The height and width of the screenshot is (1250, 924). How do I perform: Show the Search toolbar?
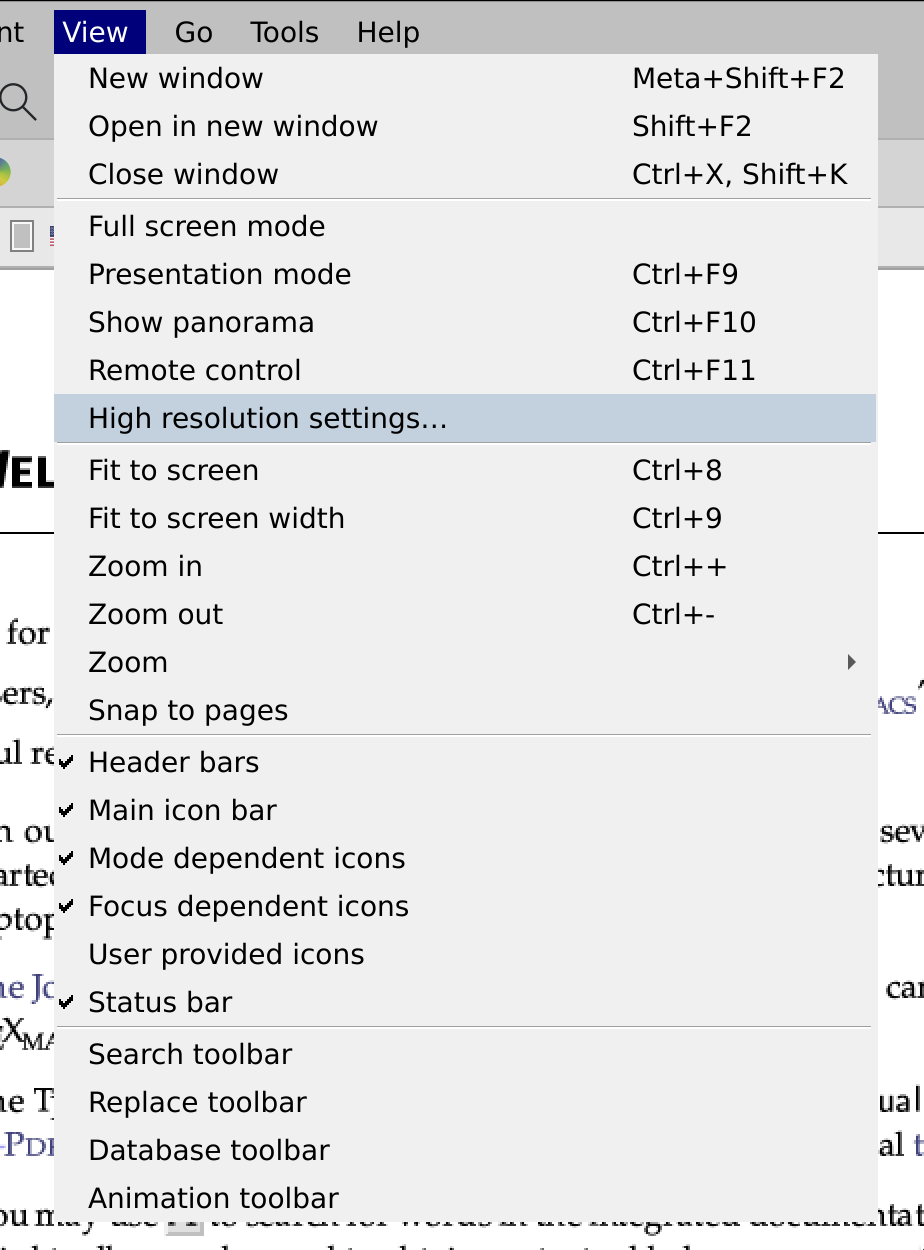tap(190, 1054)
